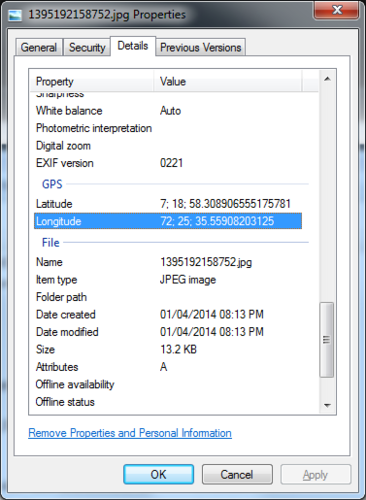Click the Value column header
The image size is (366, 500).
[x=228, y=82]
